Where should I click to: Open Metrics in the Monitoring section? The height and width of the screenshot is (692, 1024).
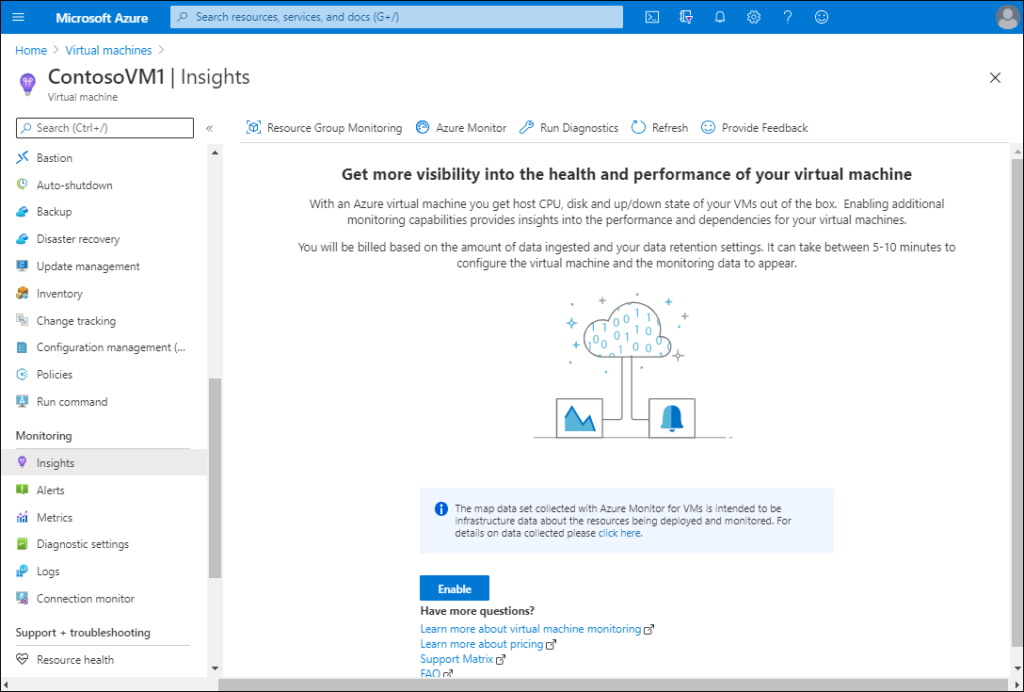54,517
